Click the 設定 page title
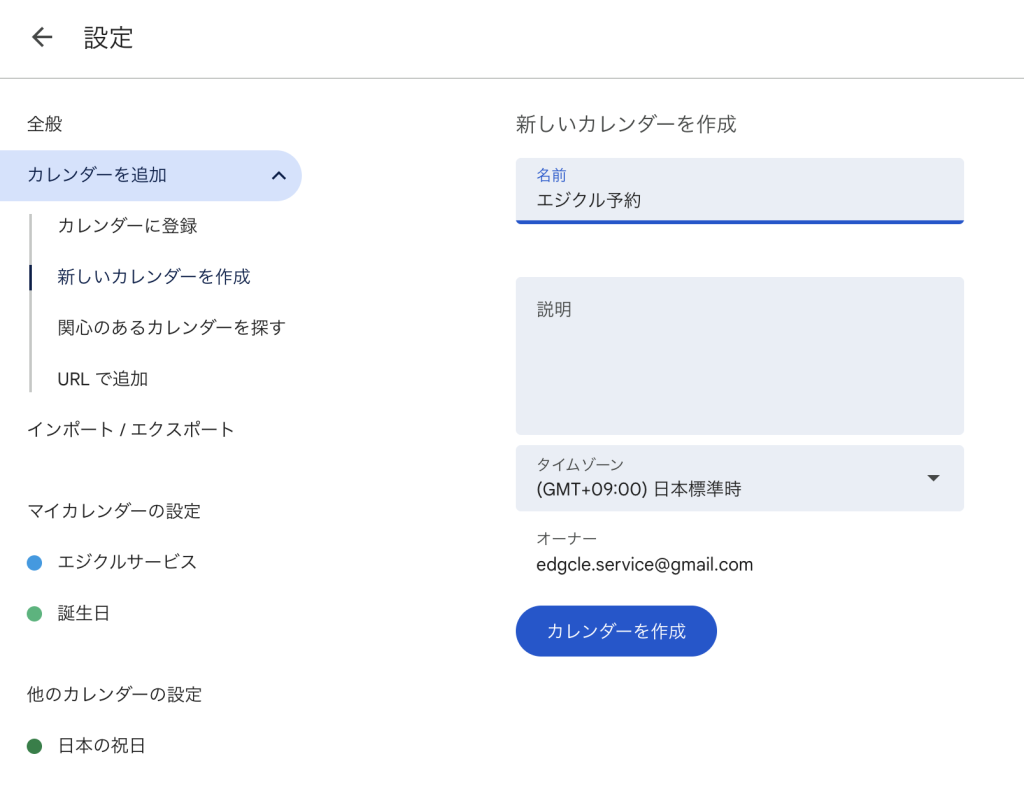This screenshot has width=1024, height=810. (108, 38)
